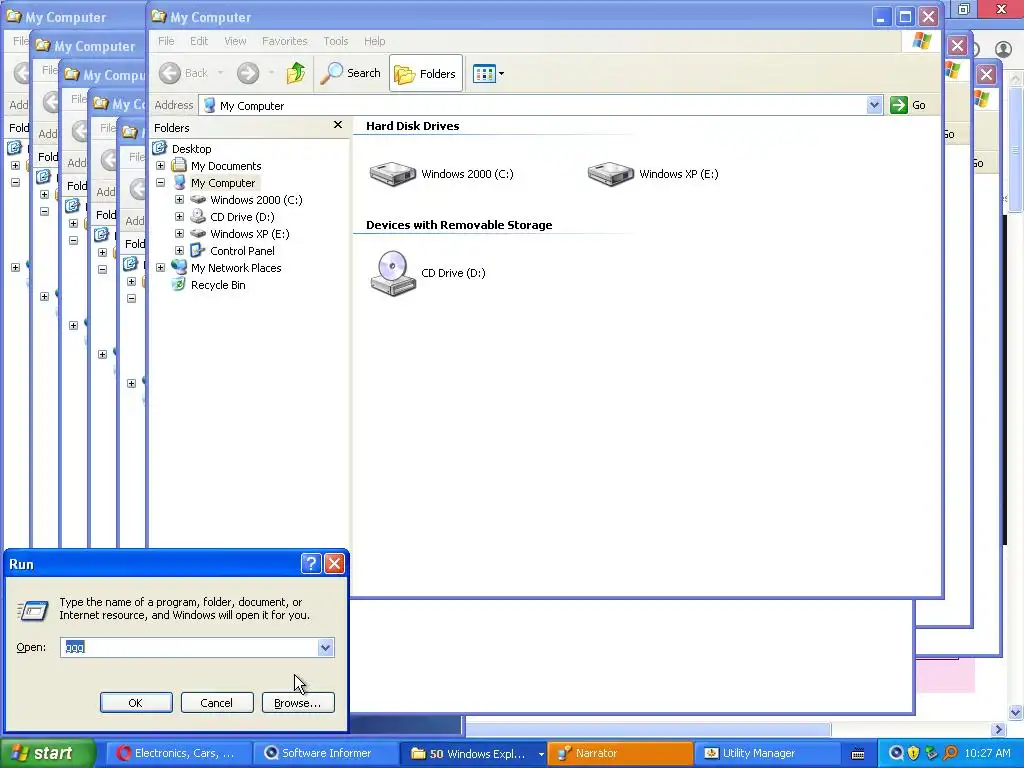The image size is (1024, 768).
Task: Expand Windows XP (E:) tree node
Action: tap(180, 234)
